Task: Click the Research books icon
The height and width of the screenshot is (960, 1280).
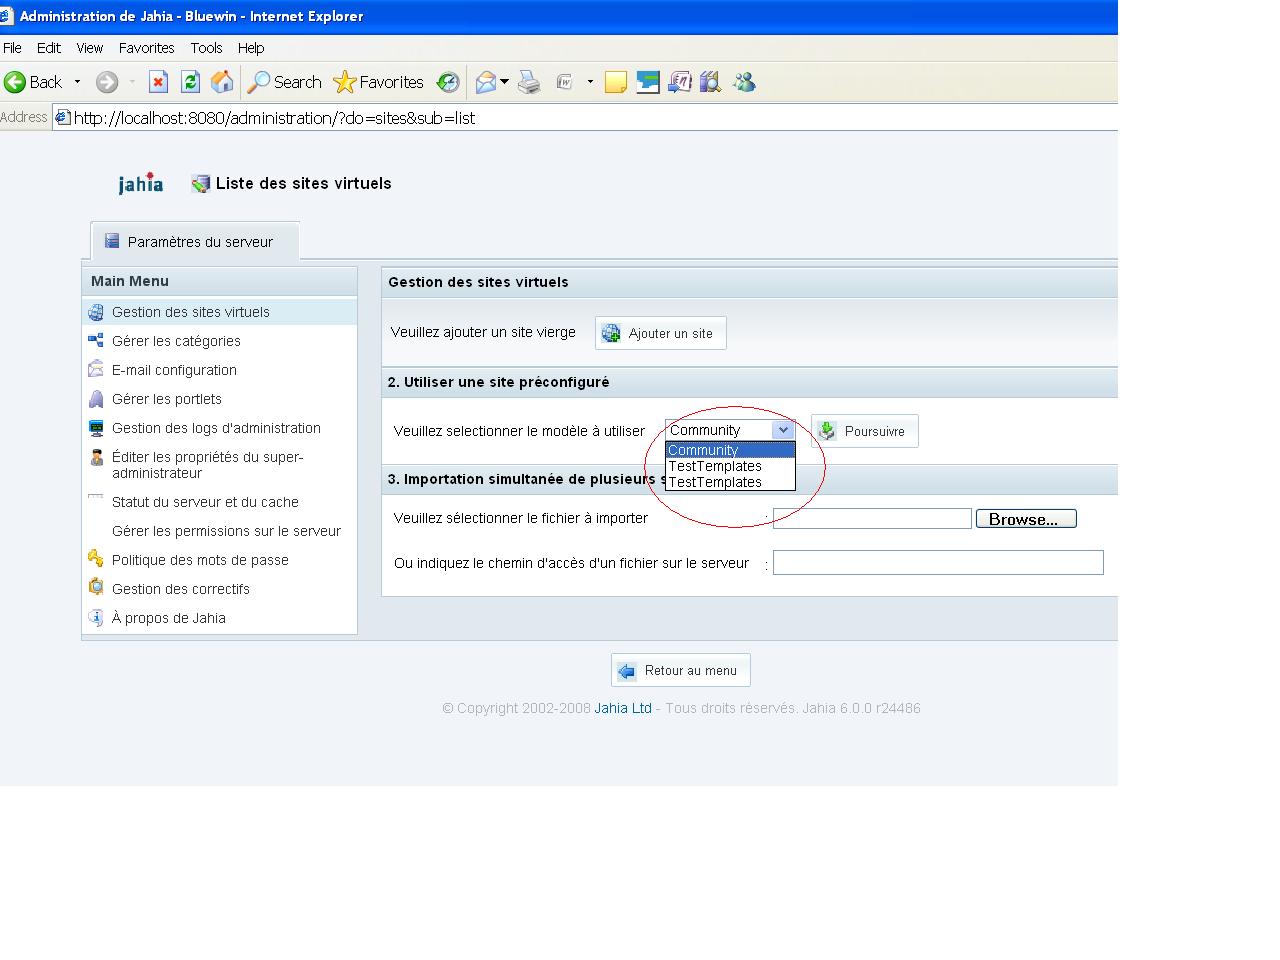Action: (711, 82)
